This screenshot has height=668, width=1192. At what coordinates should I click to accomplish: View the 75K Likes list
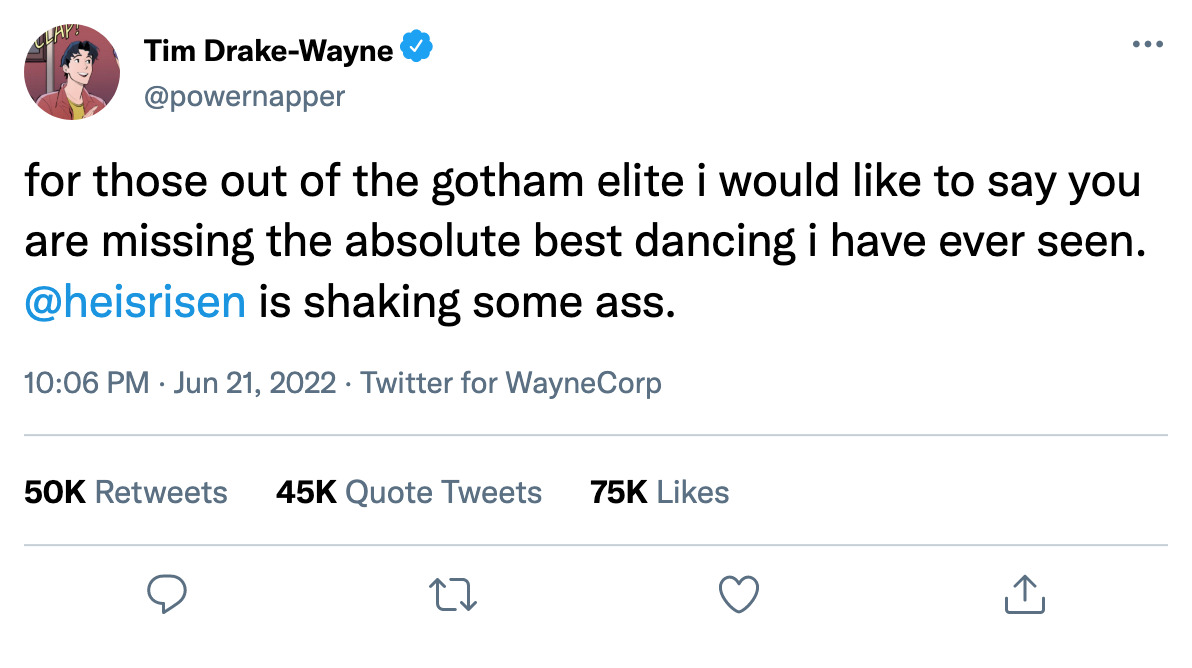(659, 492)
